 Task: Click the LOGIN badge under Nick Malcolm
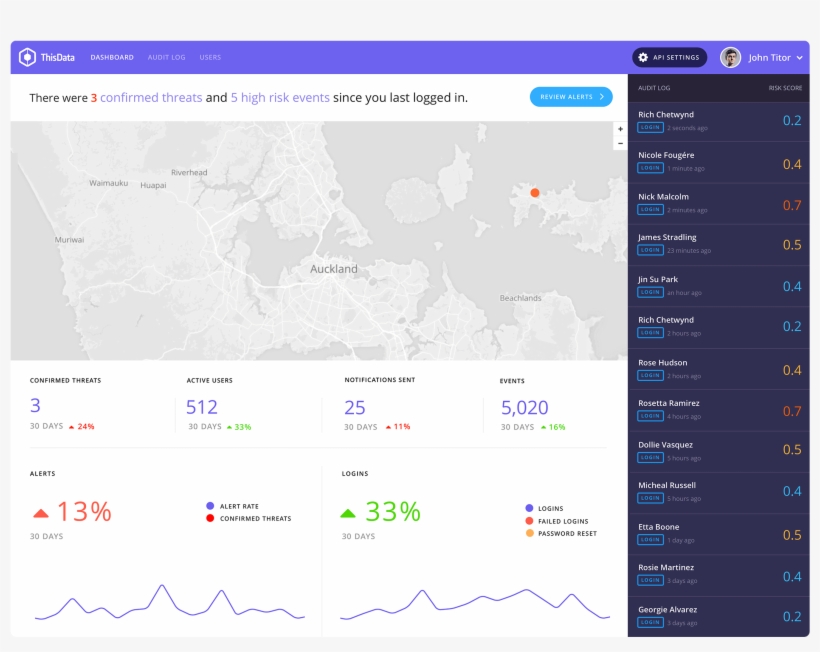(x=650, y=210)
